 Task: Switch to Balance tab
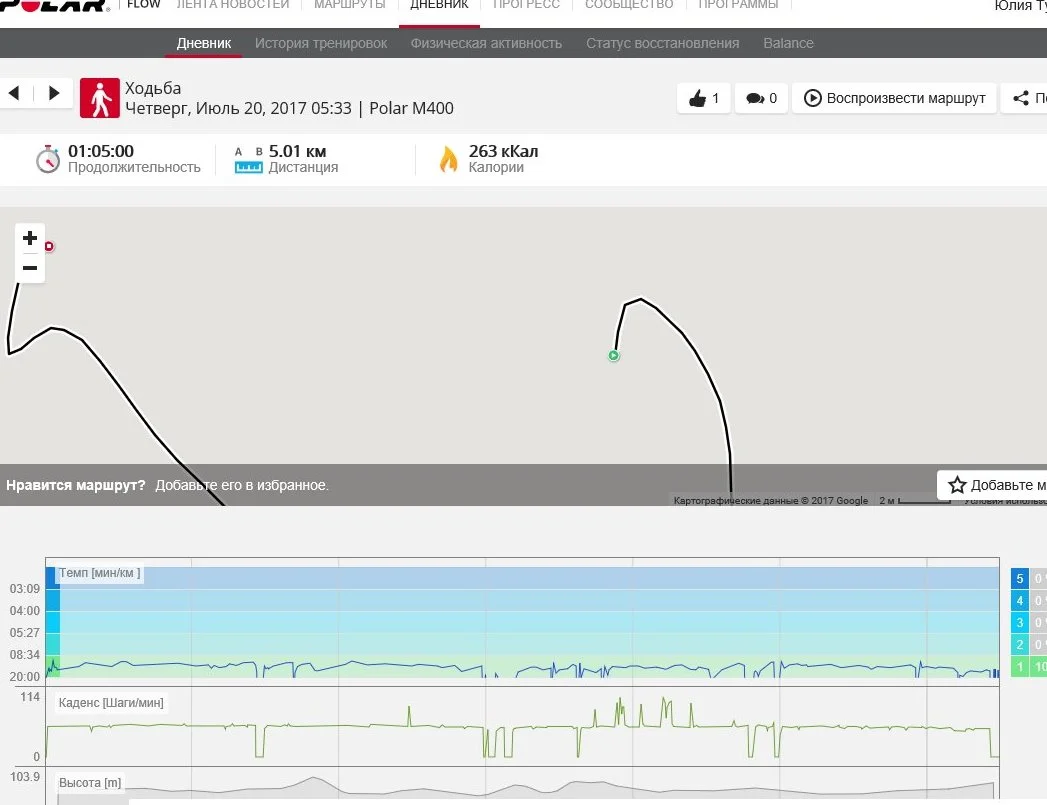[x=788, y=43]
